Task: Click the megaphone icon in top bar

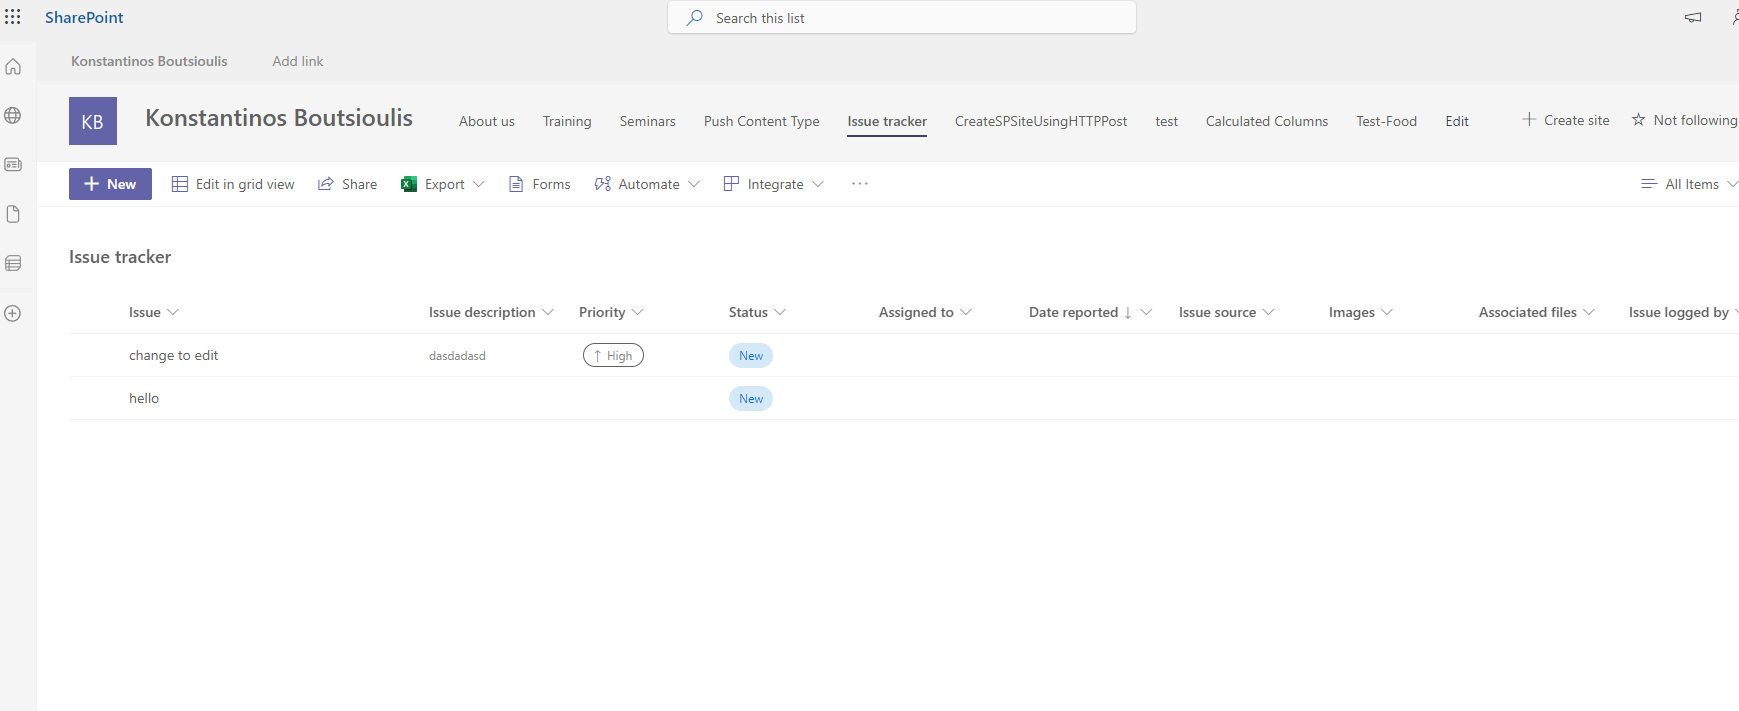Action: click(1692, 18)
